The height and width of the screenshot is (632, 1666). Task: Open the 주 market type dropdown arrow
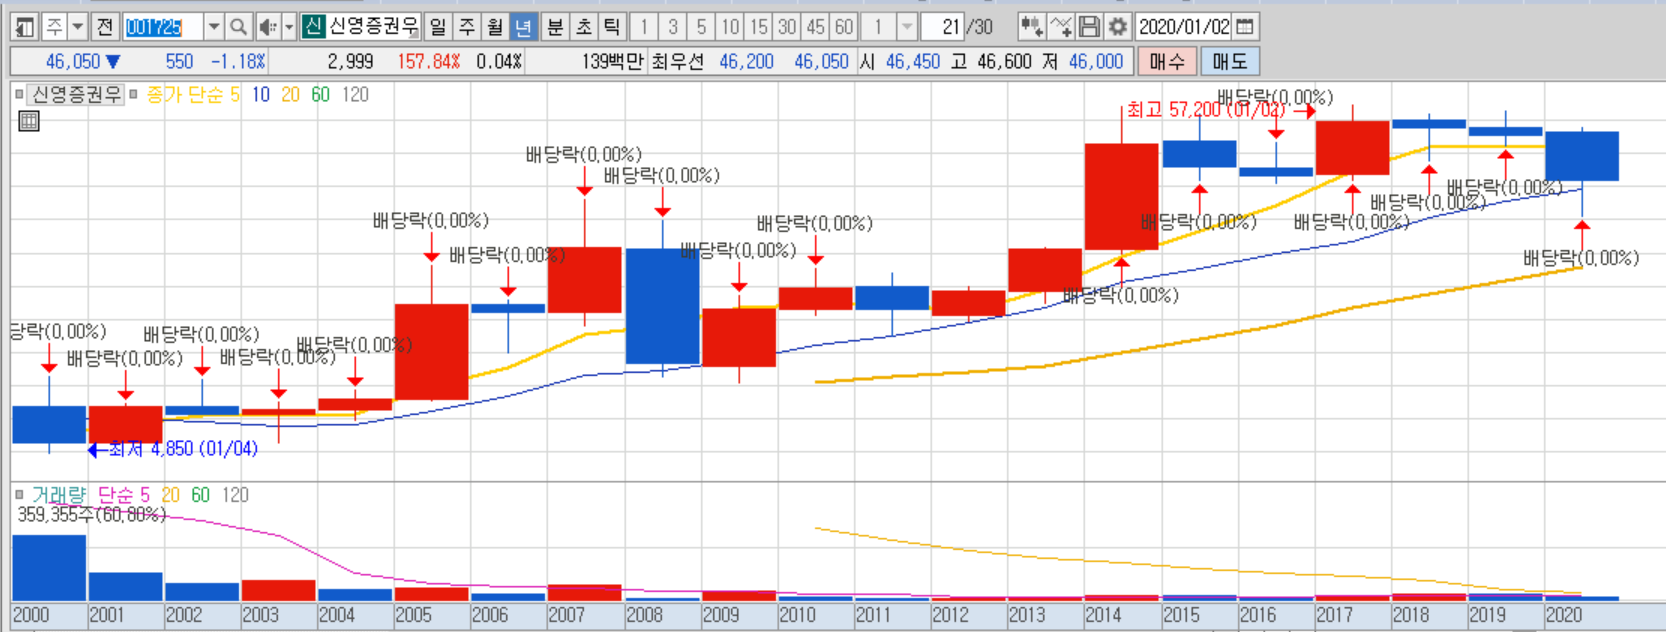coord(77,27)
